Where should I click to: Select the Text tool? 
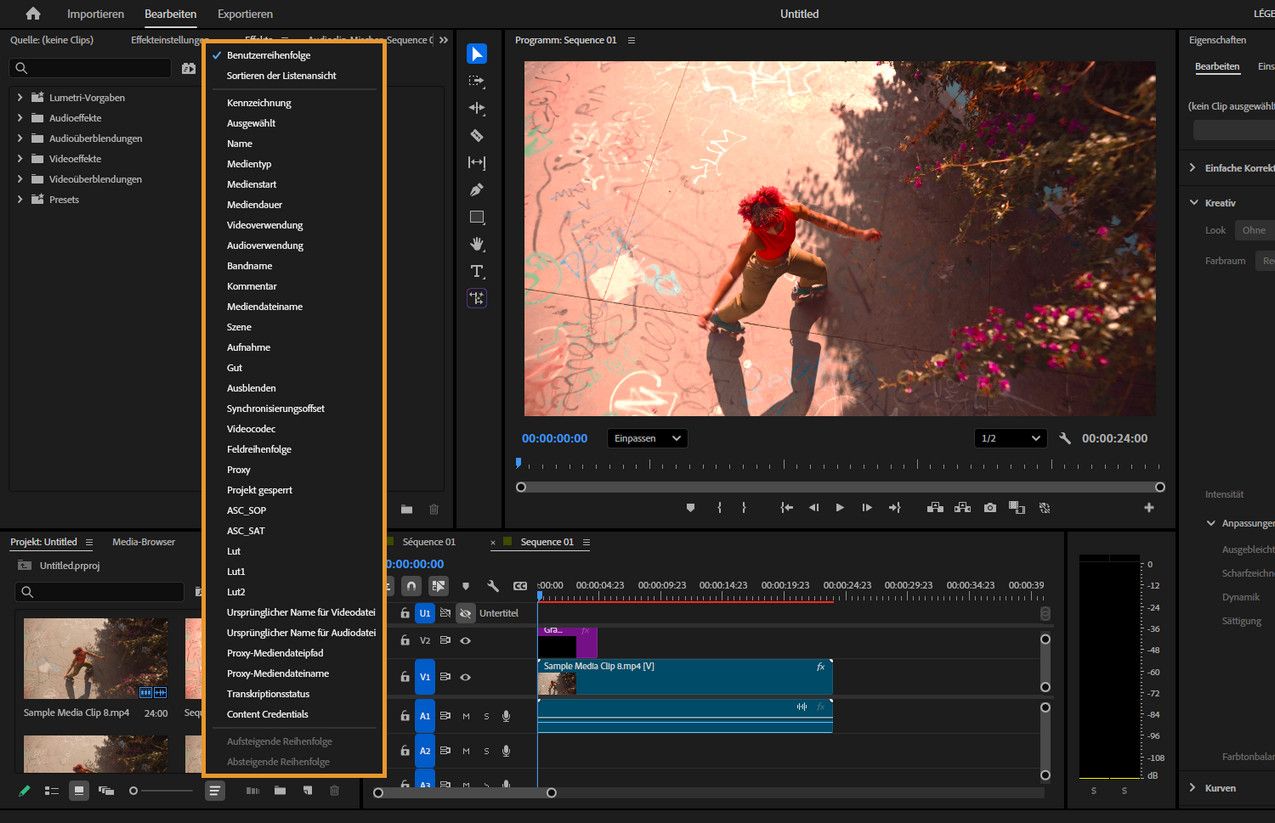(477, 271)
